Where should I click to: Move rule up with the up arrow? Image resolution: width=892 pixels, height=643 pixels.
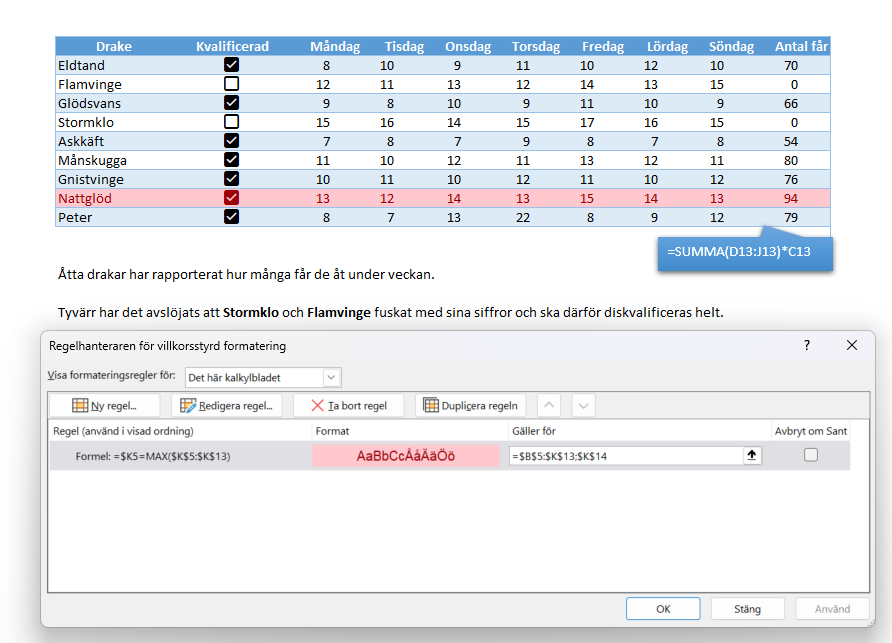pyautogui.click(x=549, y=406)
